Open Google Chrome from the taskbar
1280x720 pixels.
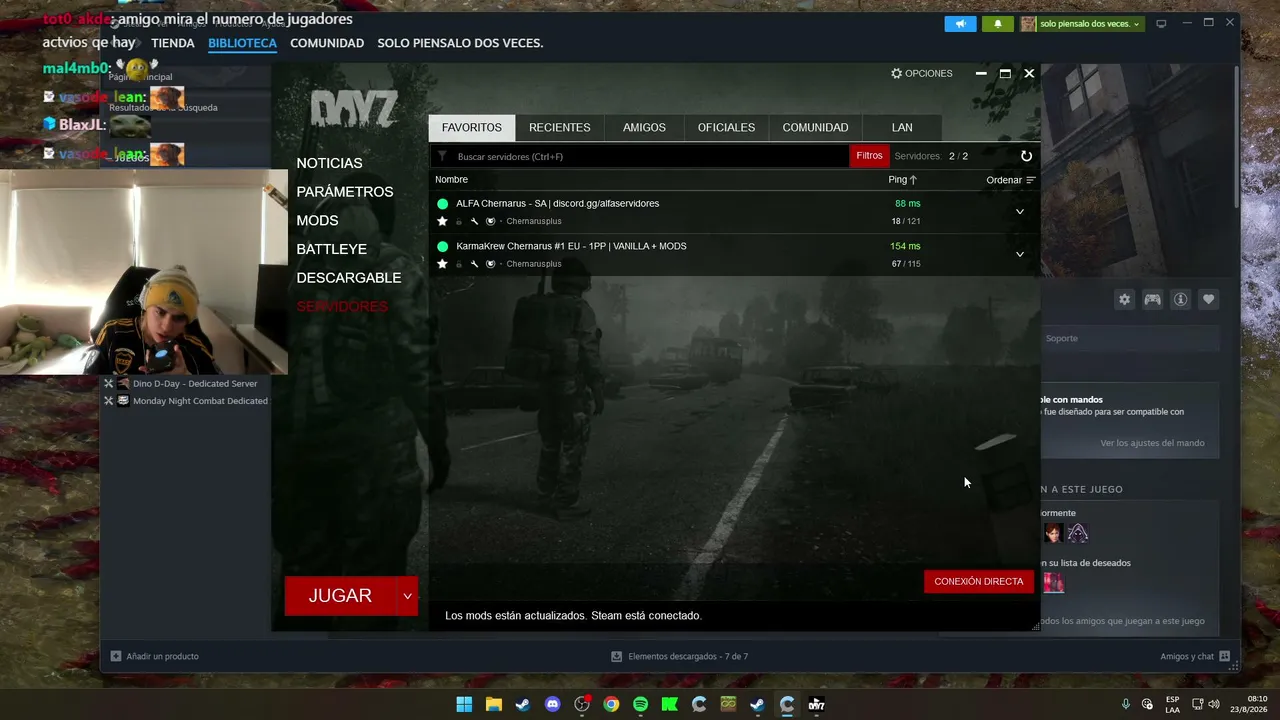(x=611, y=705)
